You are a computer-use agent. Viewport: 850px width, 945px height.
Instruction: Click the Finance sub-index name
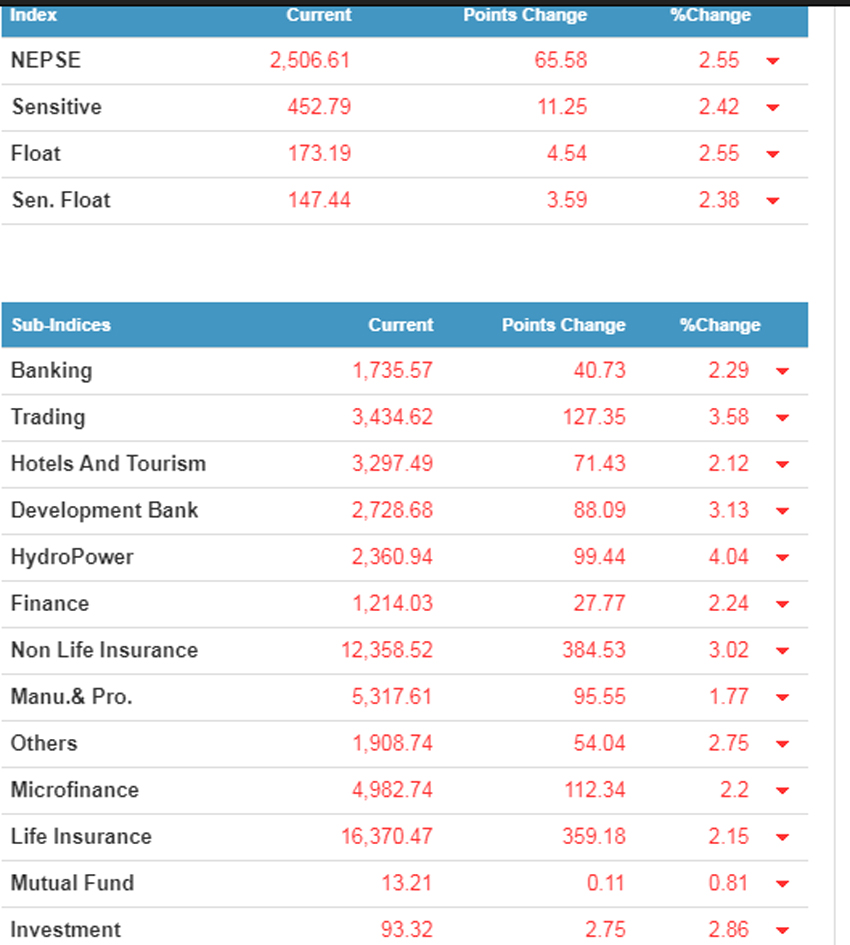(x=50, y=603)
